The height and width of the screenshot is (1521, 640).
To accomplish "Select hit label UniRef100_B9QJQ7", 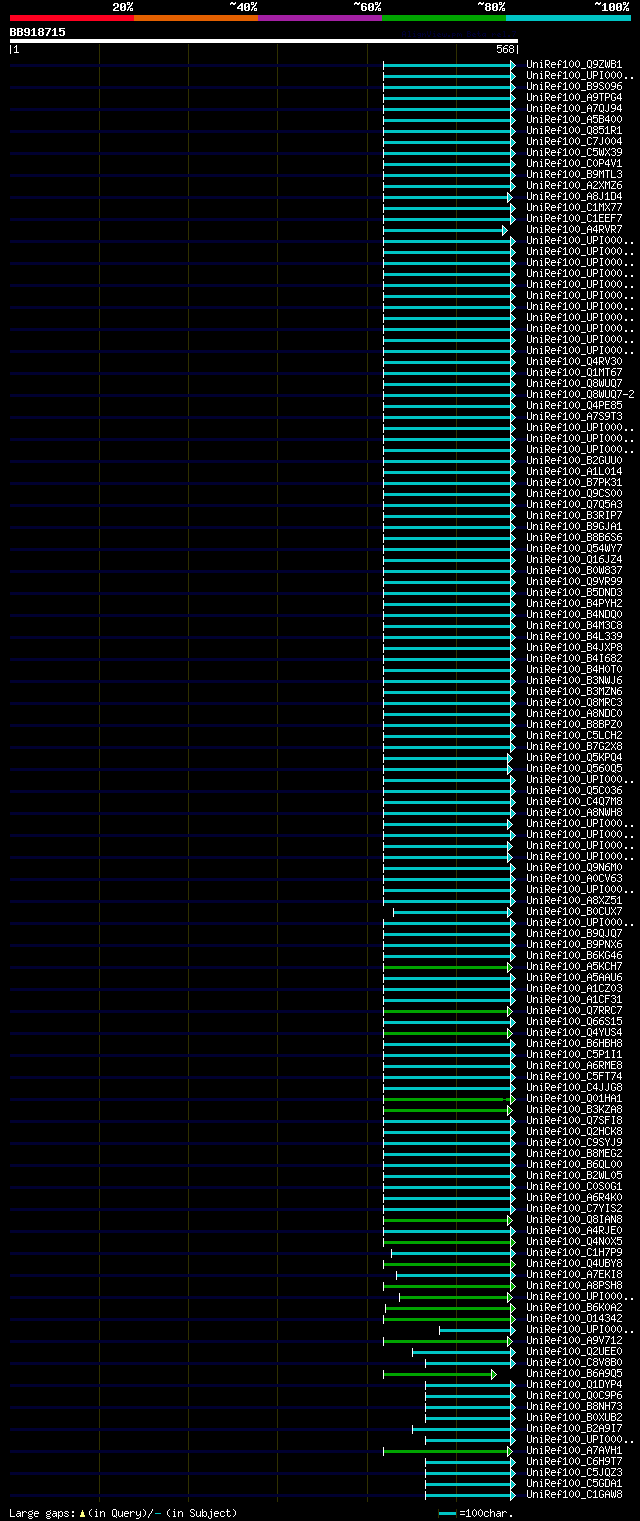I will [576, 934].
